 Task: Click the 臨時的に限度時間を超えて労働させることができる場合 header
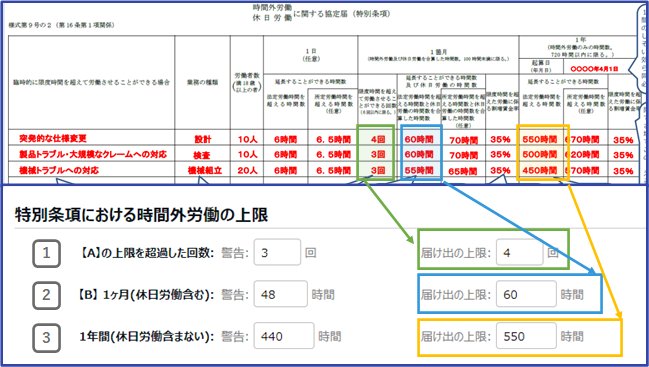coord(91,82)
